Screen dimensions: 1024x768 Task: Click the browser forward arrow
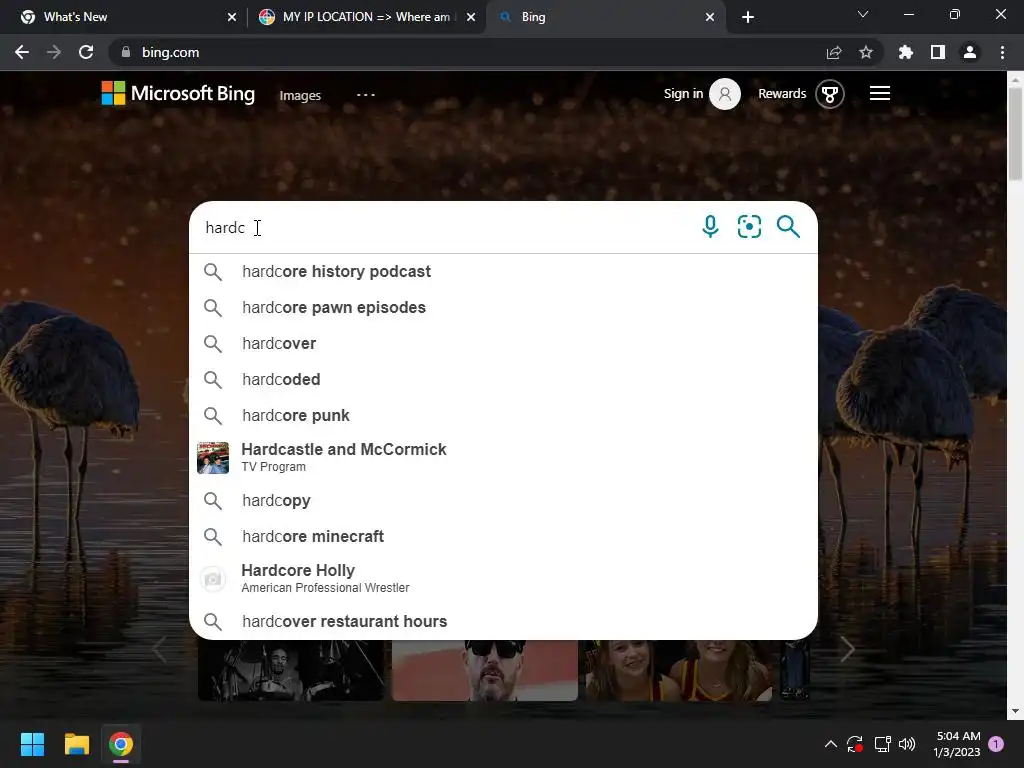54,52
